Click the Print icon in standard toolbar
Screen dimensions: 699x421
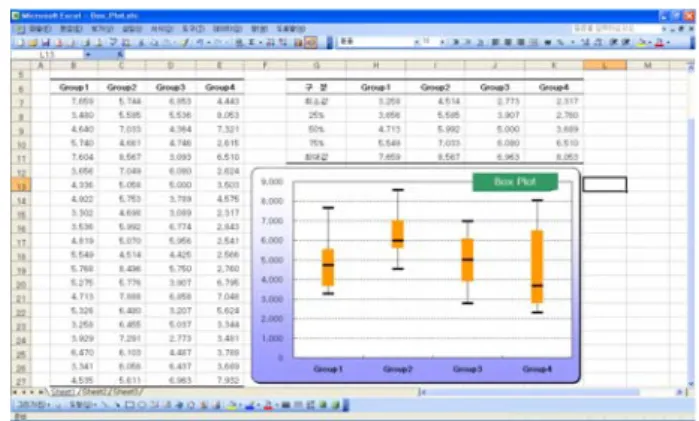[85, 42]
